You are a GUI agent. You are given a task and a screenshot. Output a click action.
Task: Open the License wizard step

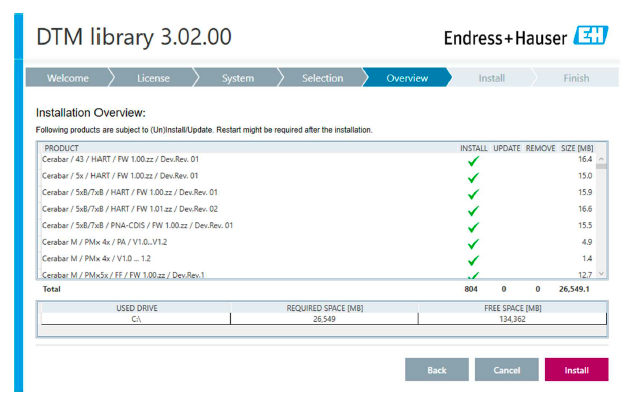(x=153, y=78)
